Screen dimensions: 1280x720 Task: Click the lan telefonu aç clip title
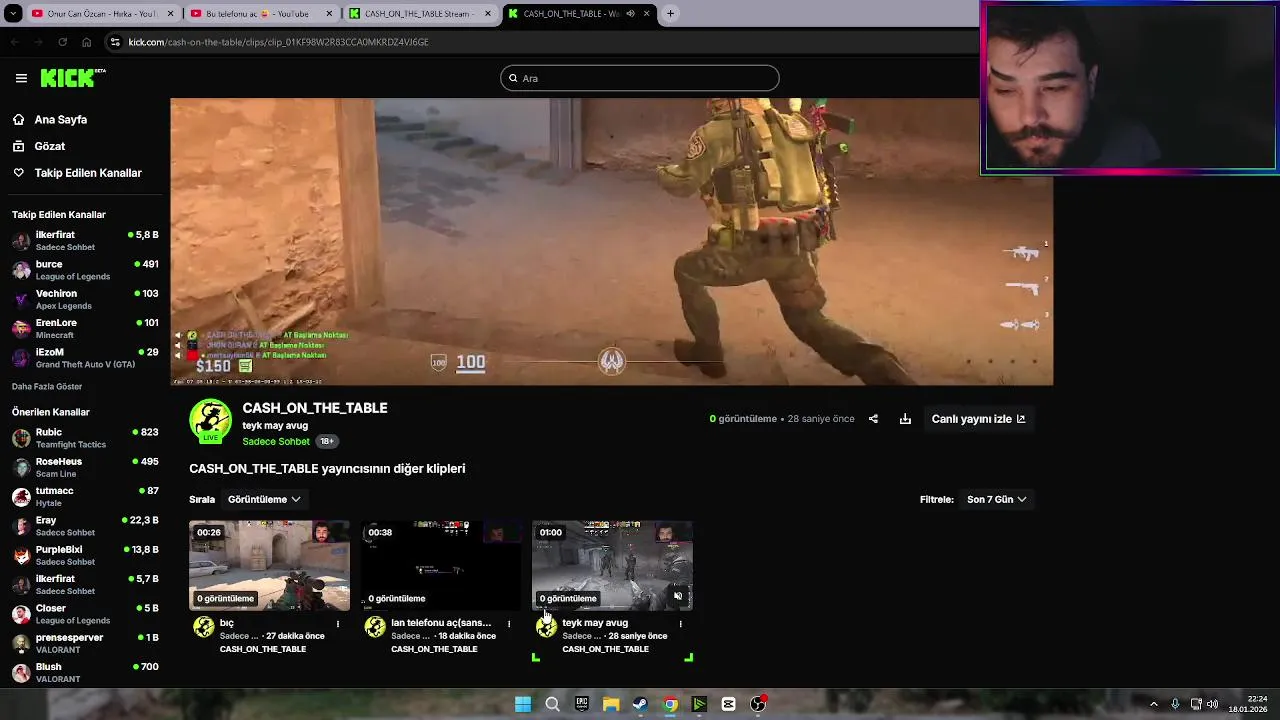point(441,623)
